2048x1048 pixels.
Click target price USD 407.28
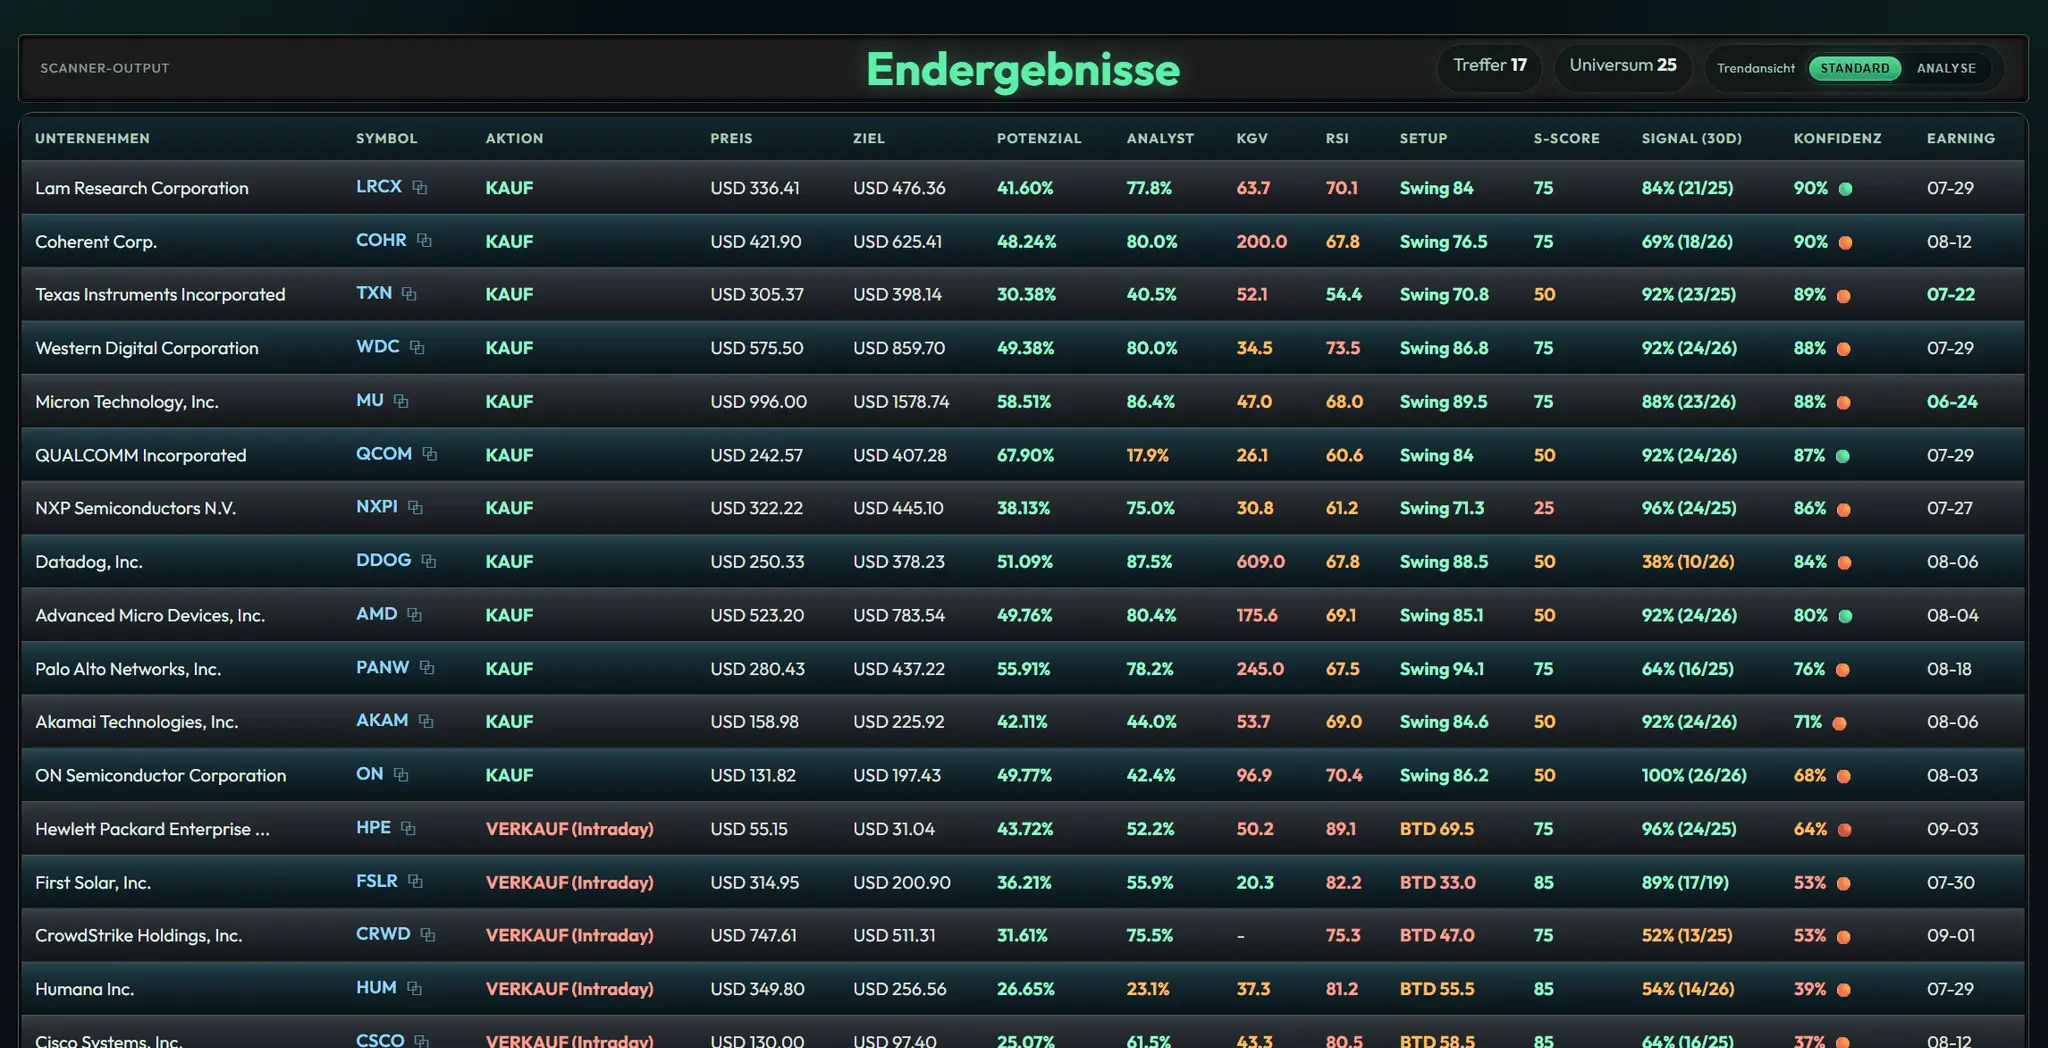click(899, 455)
